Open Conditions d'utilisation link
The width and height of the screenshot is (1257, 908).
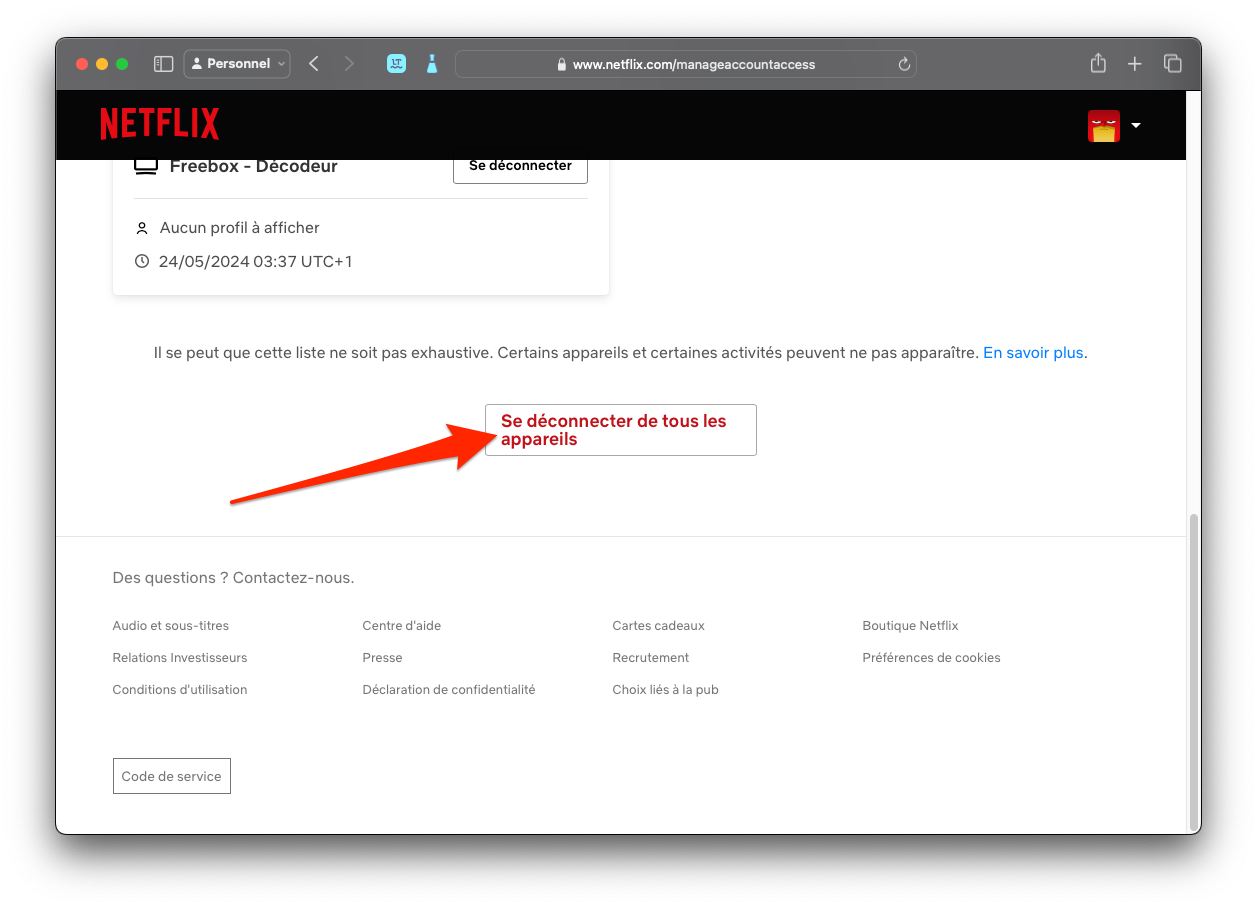(x=180, y=690)
